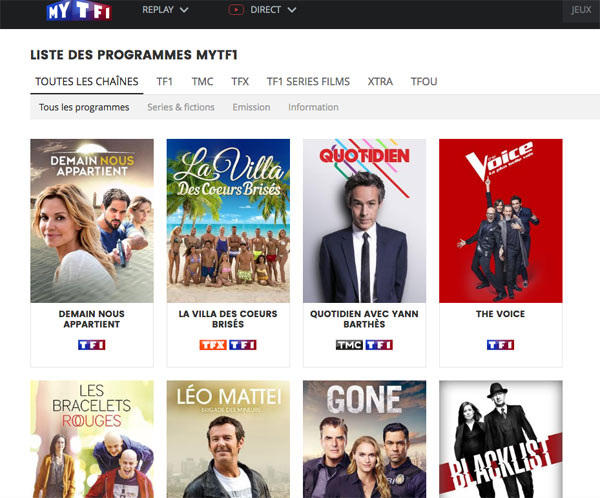Expand the Replay dropdown menu

[x=158, y=10]
